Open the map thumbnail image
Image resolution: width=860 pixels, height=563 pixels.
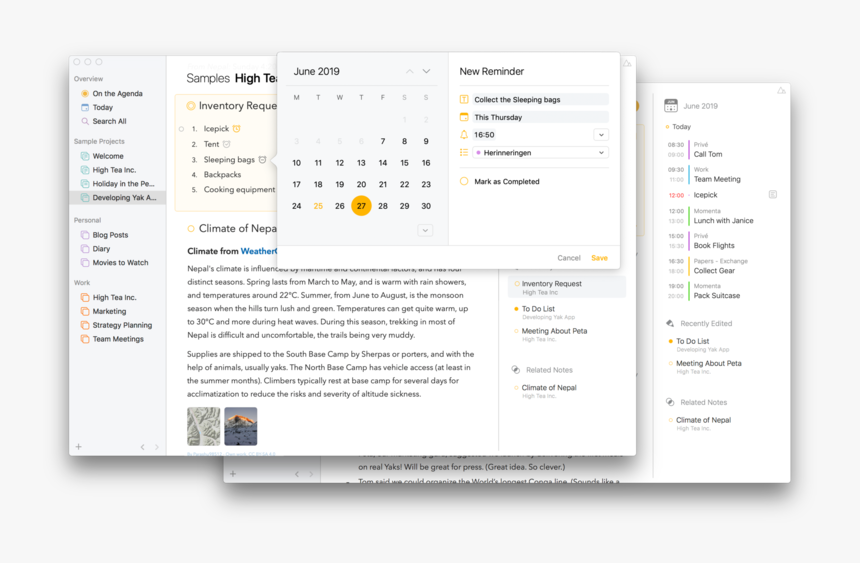tap(203, 426)
